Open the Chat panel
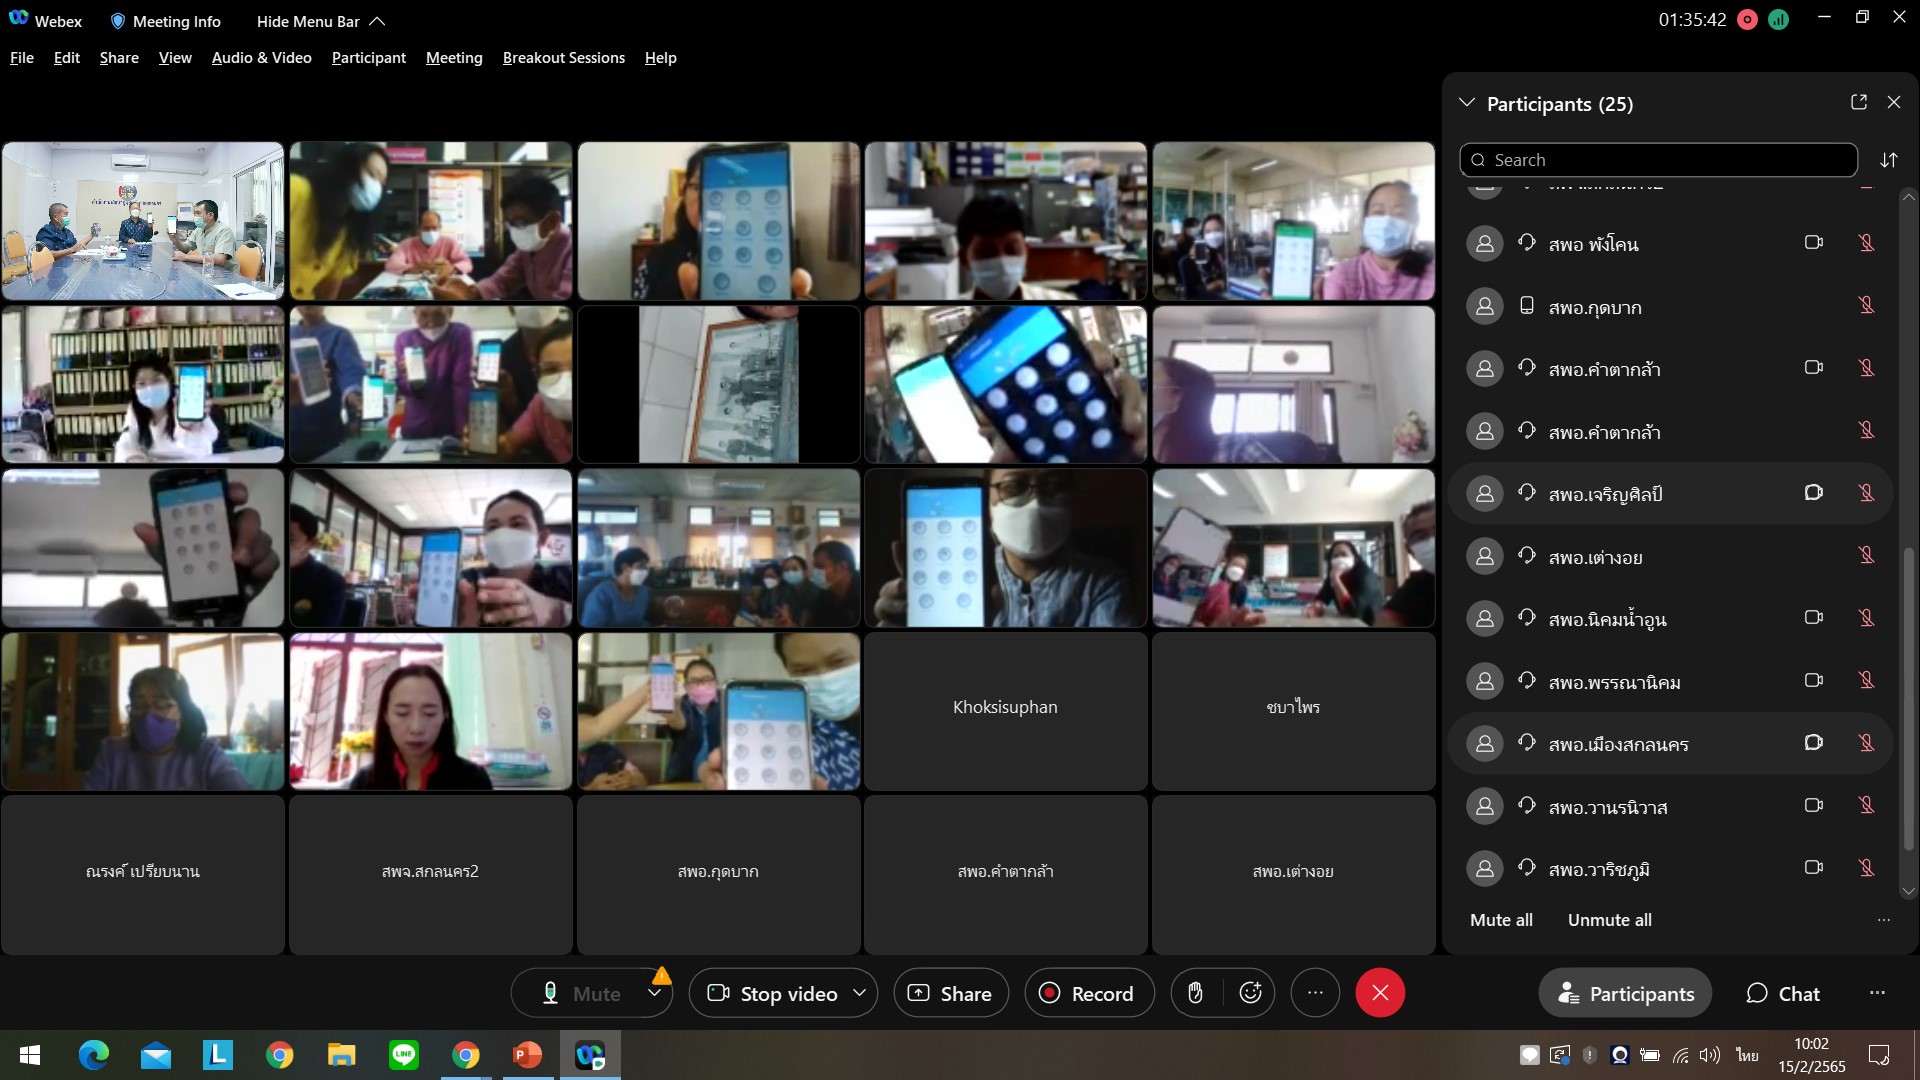 tap(1783, 993)
